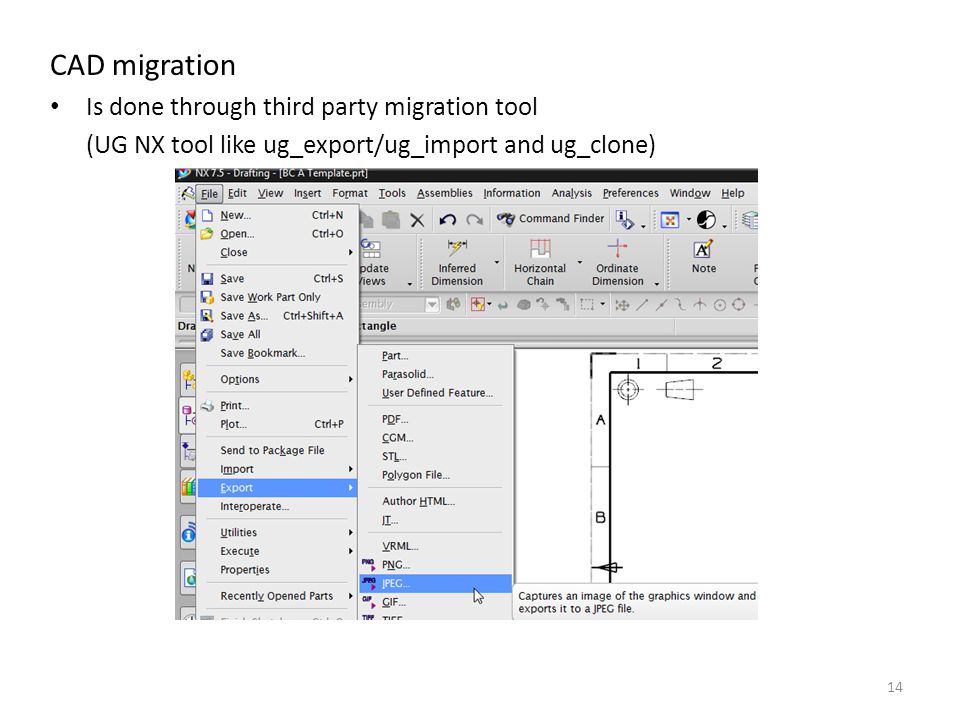The height and width of the screenshot is (720, 960).
Task: Click the Delete (X) toolbar icon
Action: tap(417, 220)
